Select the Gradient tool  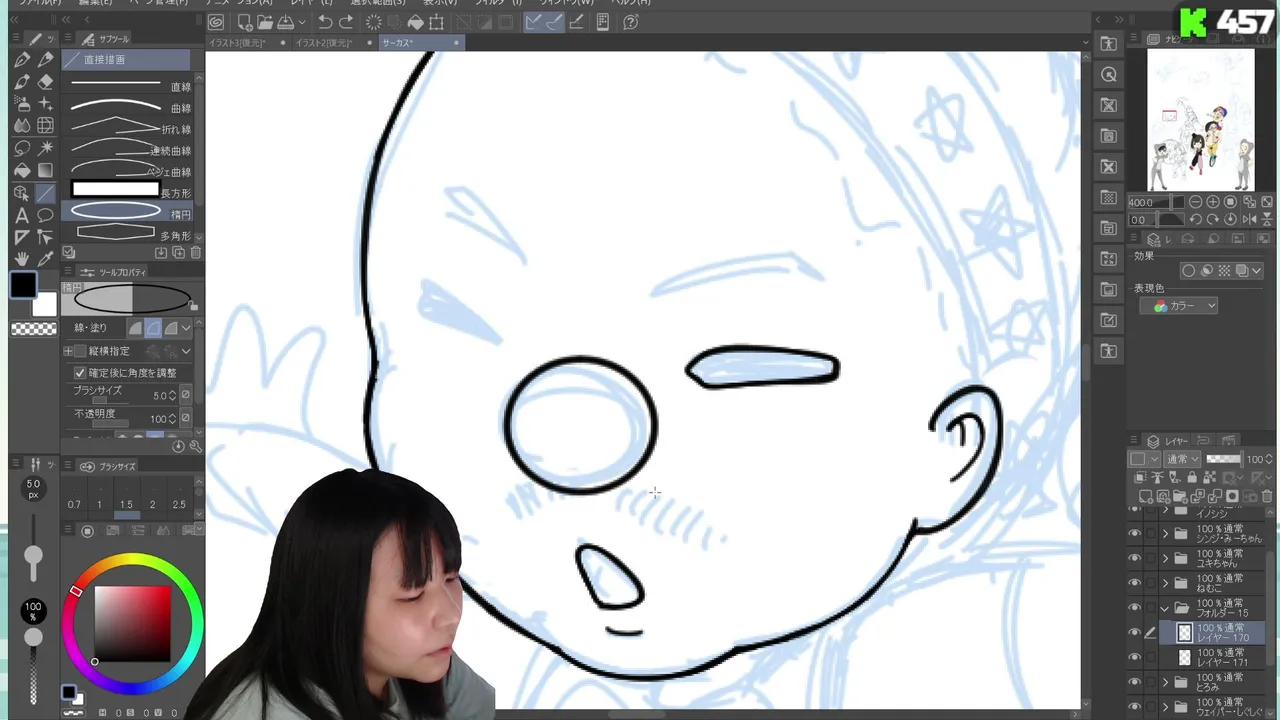click(45, 170)
